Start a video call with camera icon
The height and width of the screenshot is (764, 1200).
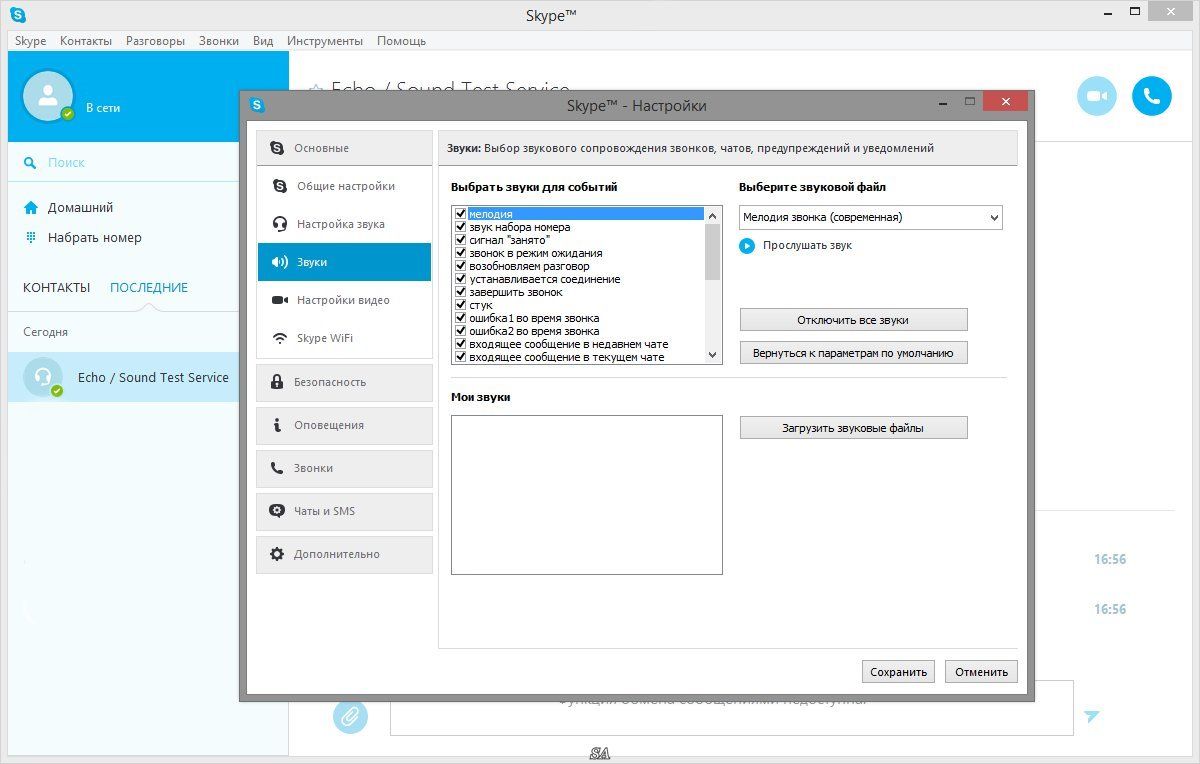point(1096,96)
